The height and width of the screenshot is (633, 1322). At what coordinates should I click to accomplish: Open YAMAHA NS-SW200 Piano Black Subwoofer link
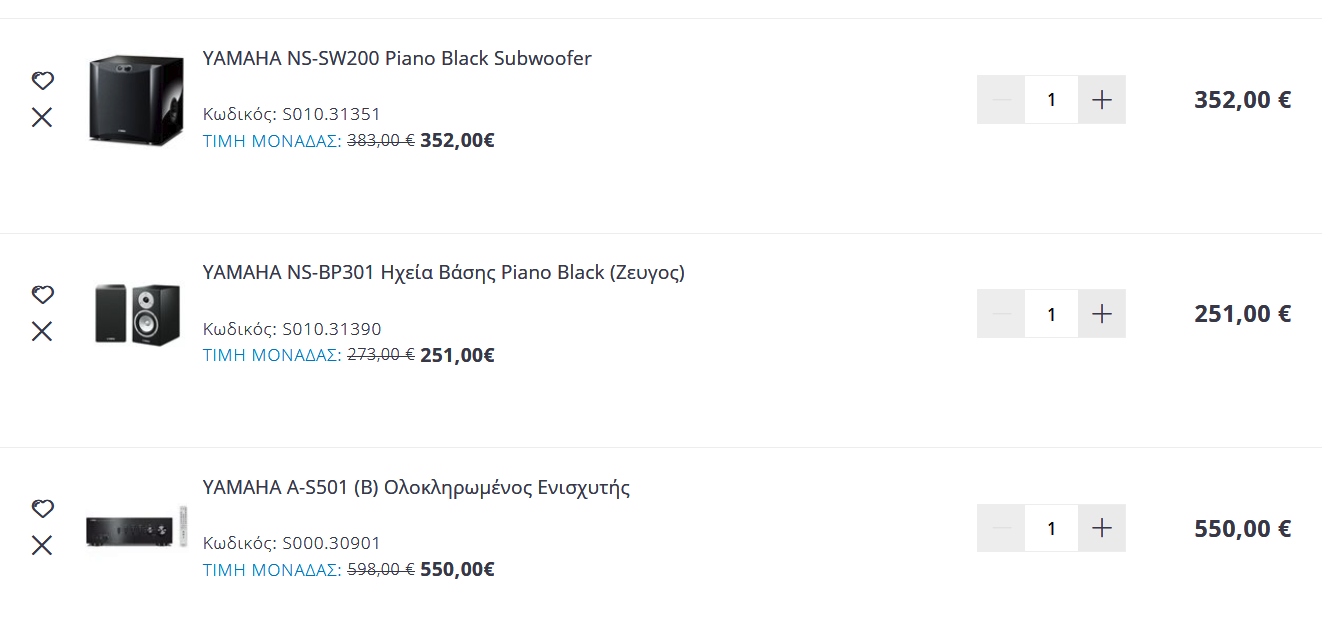397,58
